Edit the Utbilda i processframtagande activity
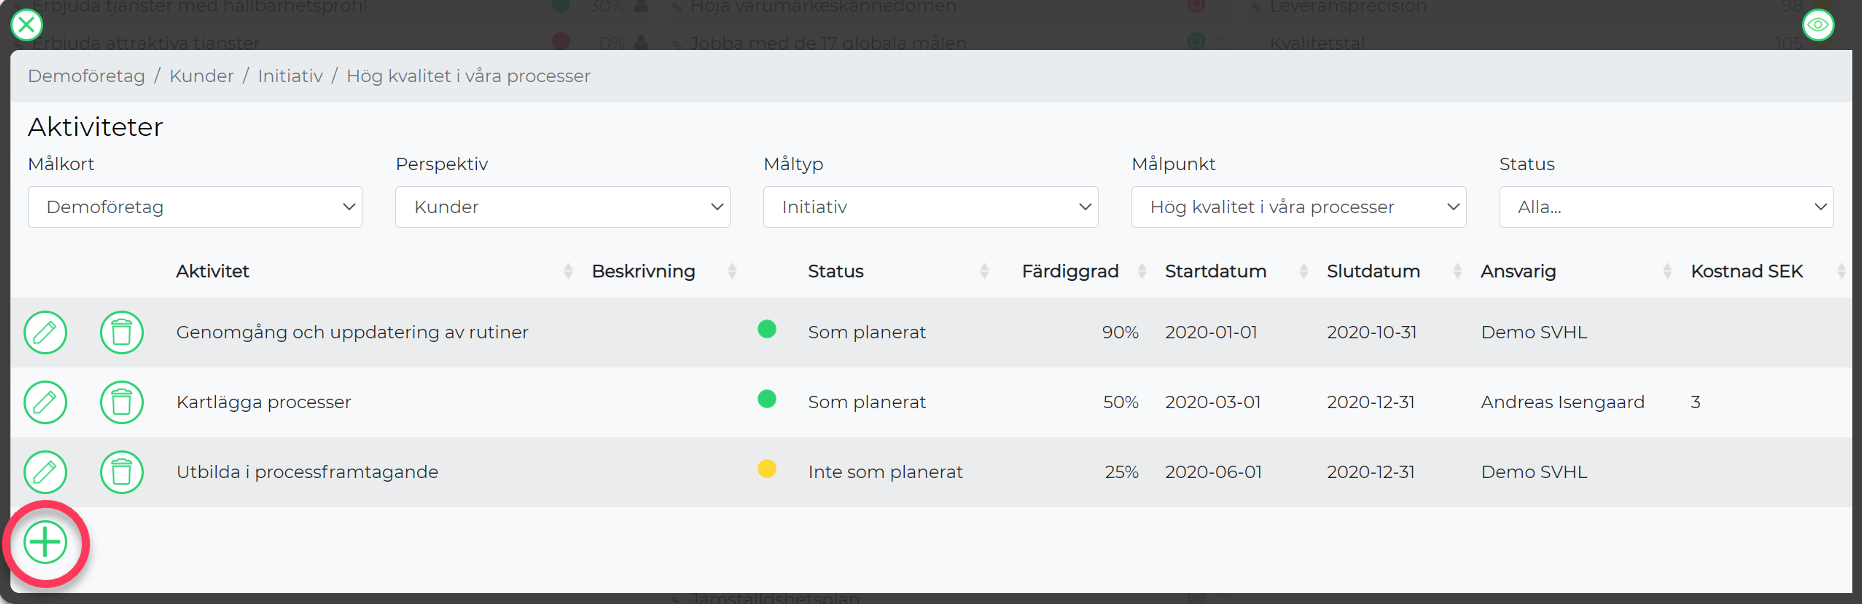Image resolution: width=1862 pixels, height=606 pixels. [45, 472]
